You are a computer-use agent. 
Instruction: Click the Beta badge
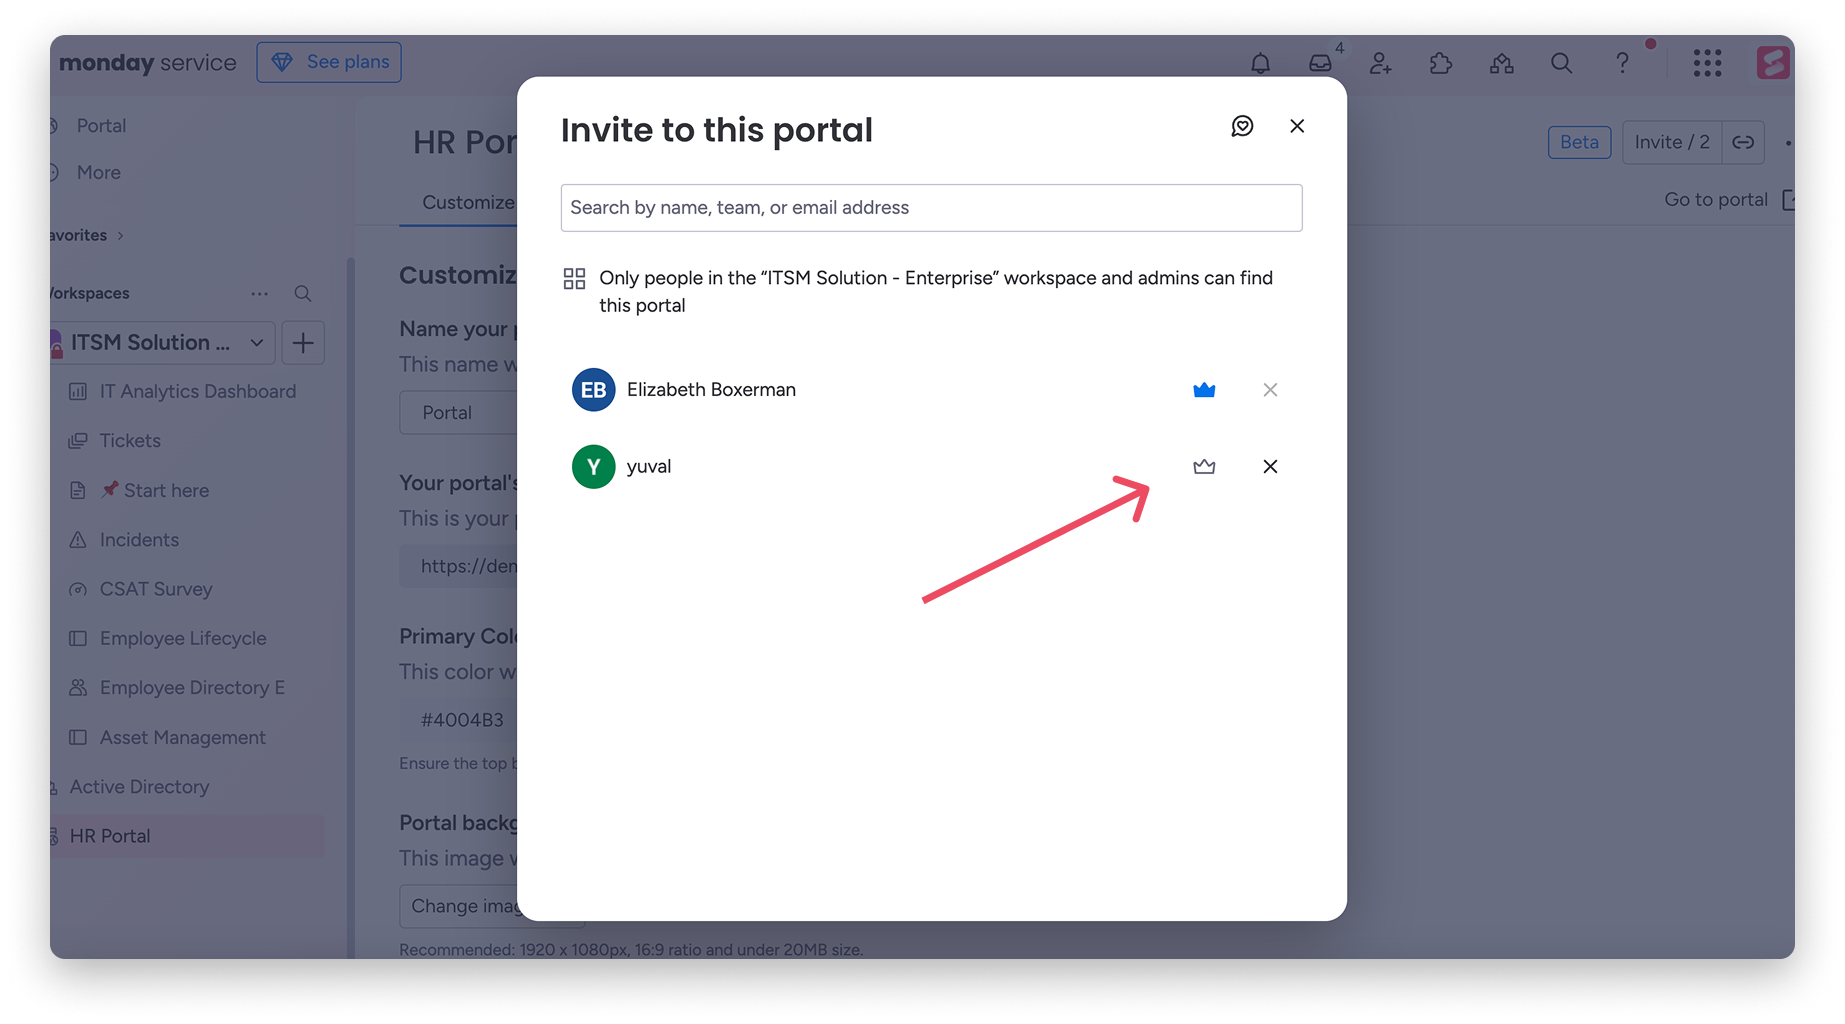1579,142
